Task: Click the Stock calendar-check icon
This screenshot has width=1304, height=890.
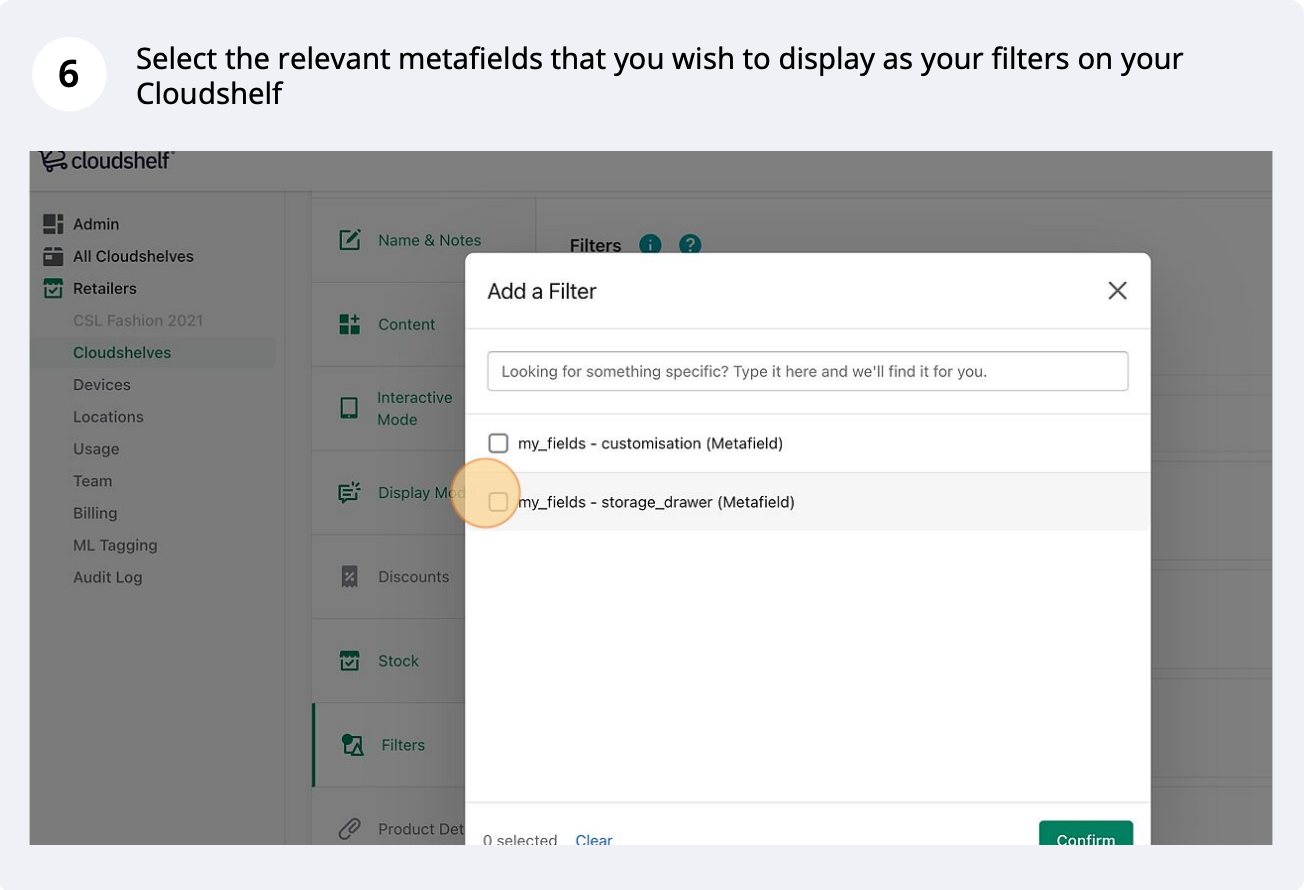Action: (x=349, y=660)
